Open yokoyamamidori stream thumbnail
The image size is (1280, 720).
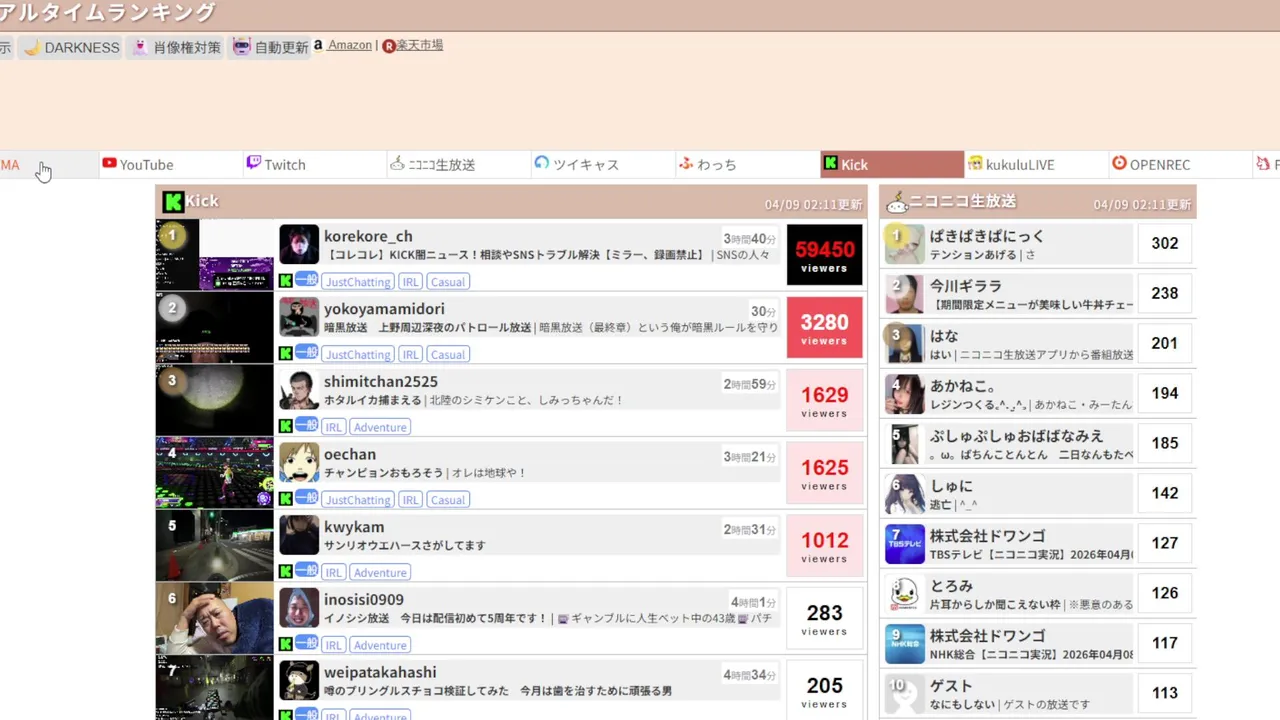[x=215, y=327]
